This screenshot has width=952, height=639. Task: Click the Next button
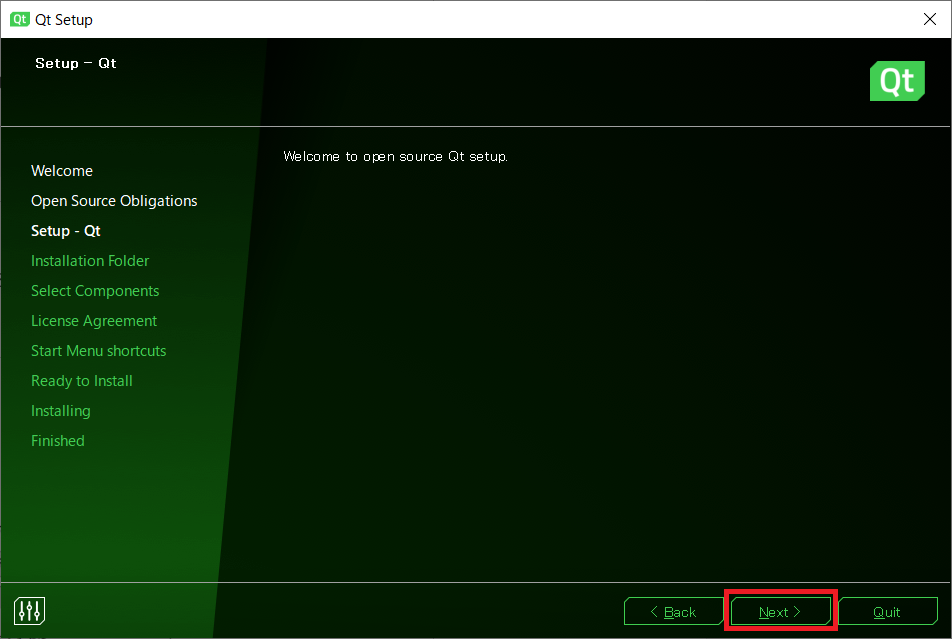click(x=780, y=612)
